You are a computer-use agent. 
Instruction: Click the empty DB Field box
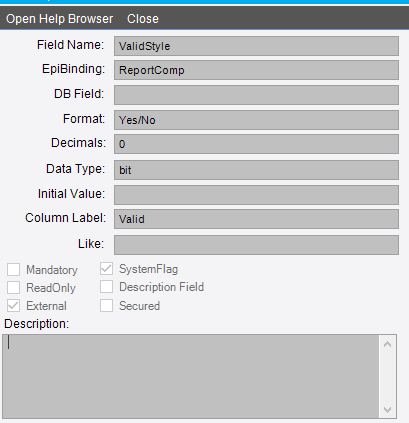[256, 95]
